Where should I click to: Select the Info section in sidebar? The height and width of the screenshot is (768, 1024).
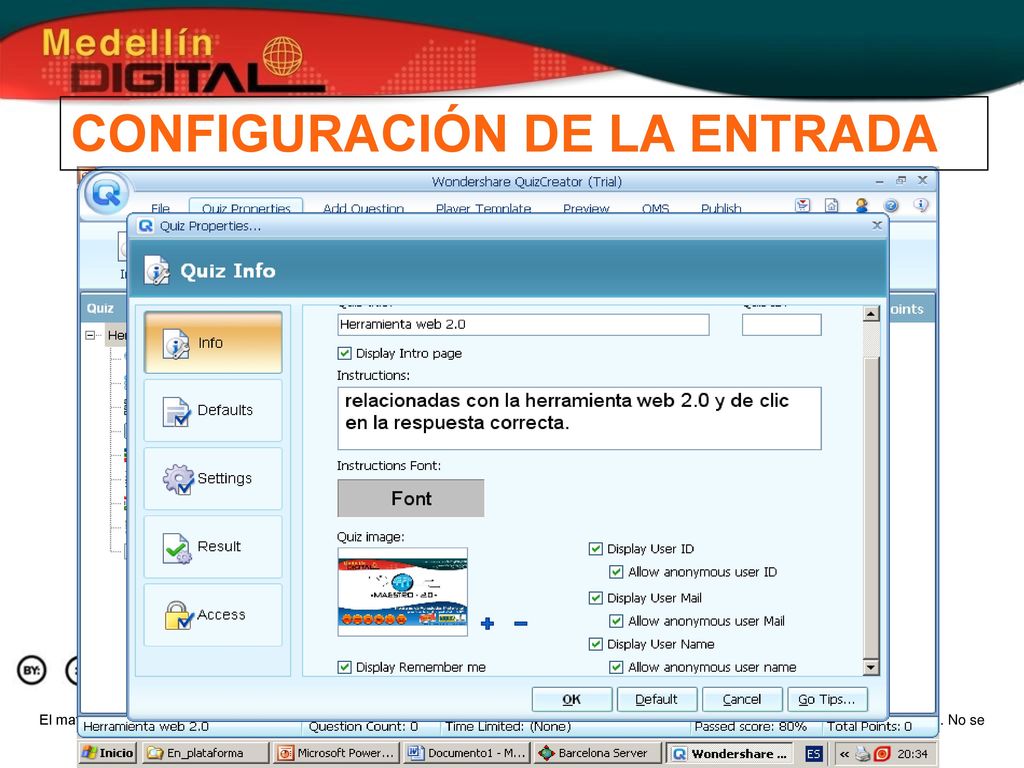point(213,342)
